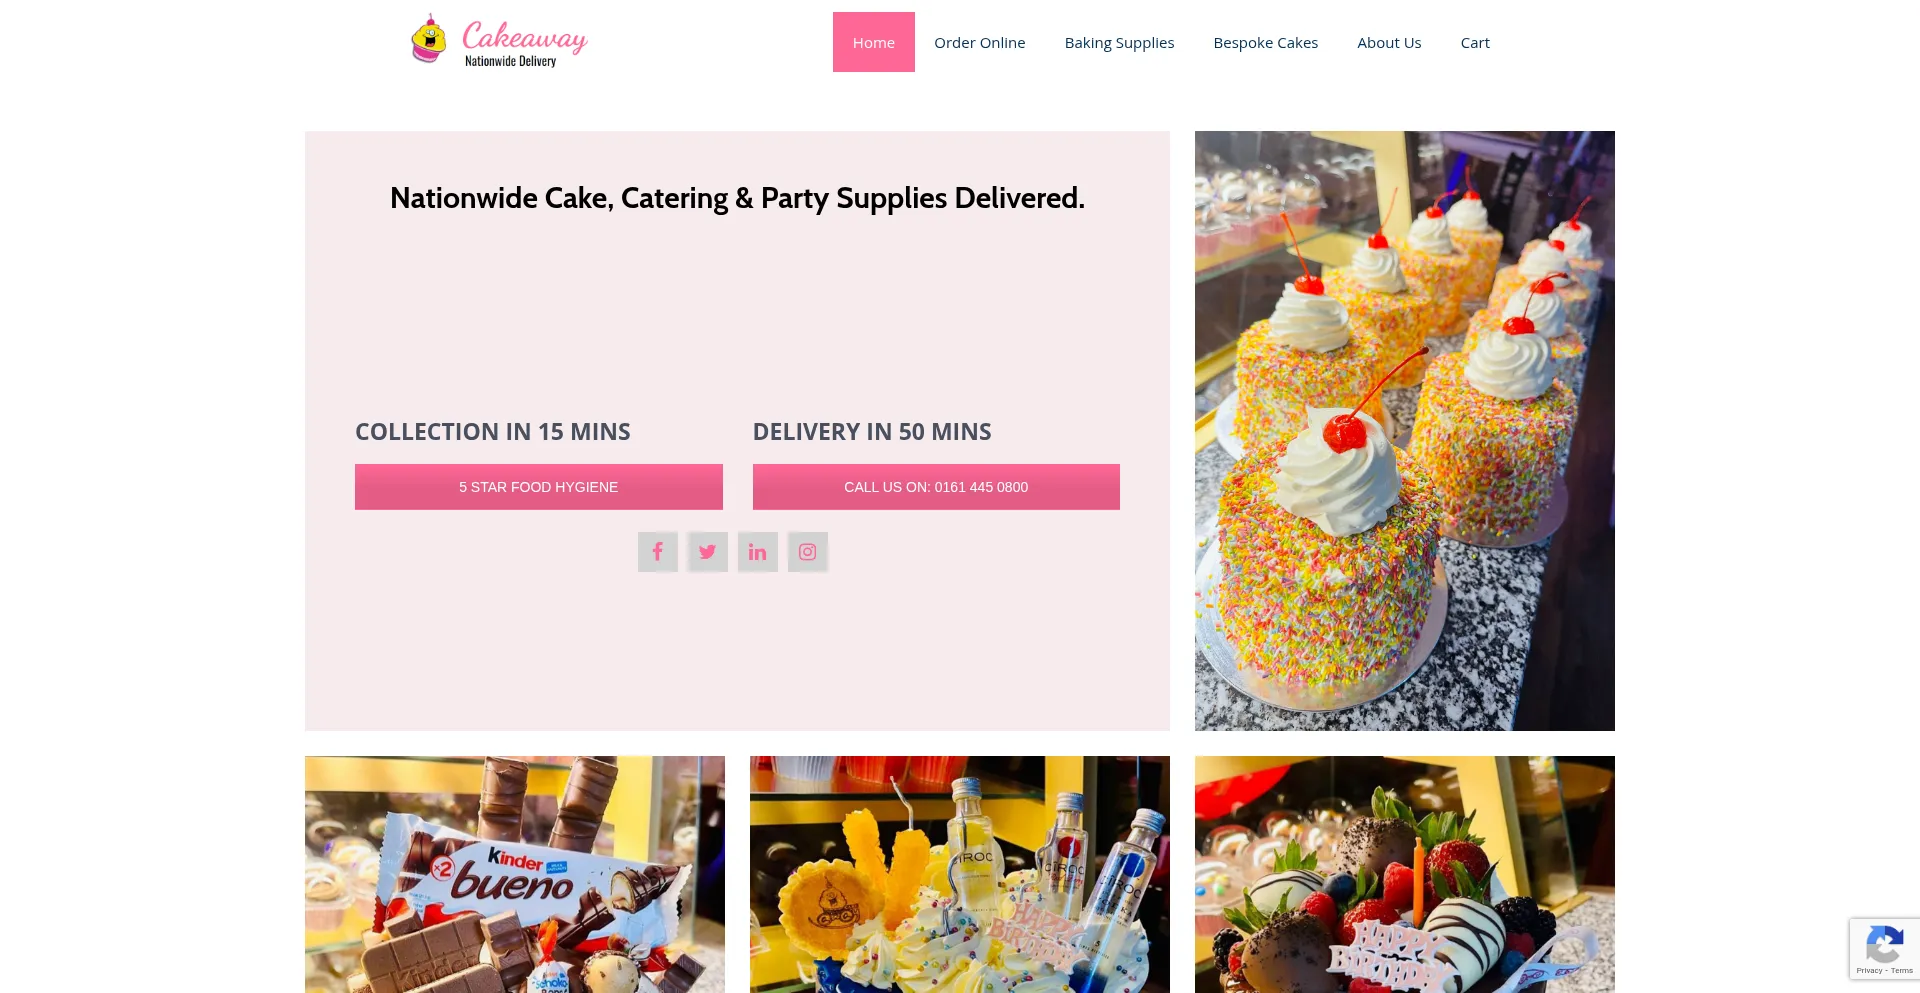Click the 5 Star Food Hygiene button
Image resolution: width=1920 pixels, height=993 pixels.
[x=539, y=487]
